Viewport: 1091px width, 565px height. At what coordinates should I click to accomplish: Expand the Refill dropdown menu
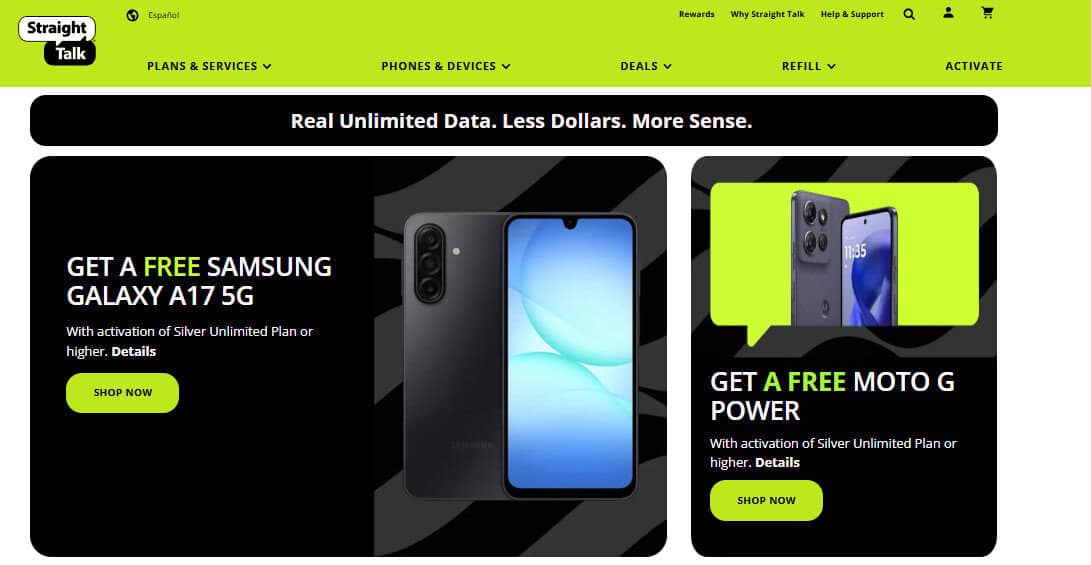click(809, 66)
